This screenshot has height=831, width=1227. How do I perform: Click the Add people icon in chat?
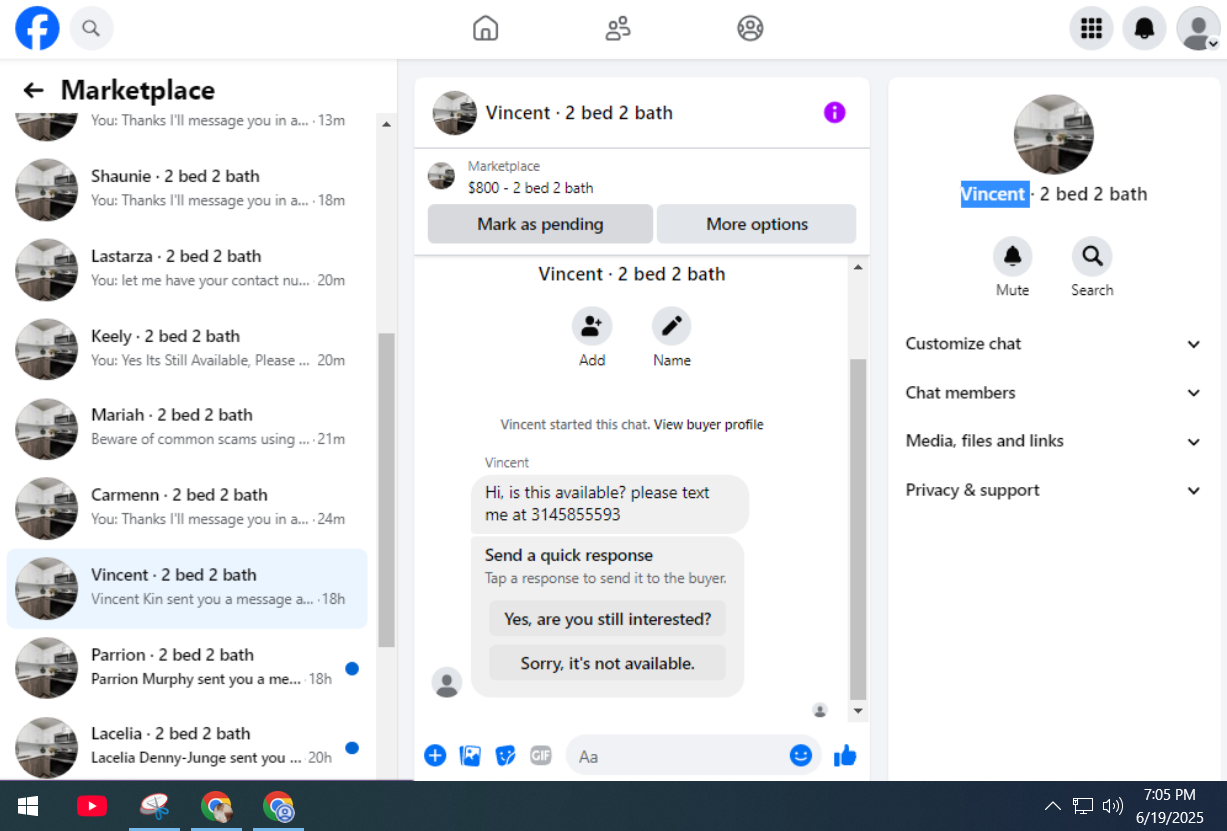592,327
